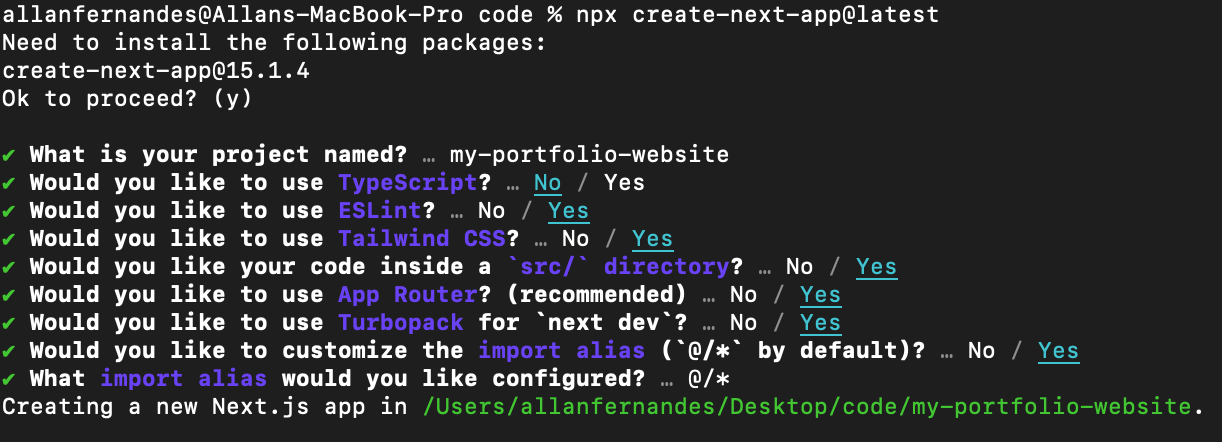Click the purple 'Tailwind CSS' keyword

pyautogui.click(x=422, y=239)
